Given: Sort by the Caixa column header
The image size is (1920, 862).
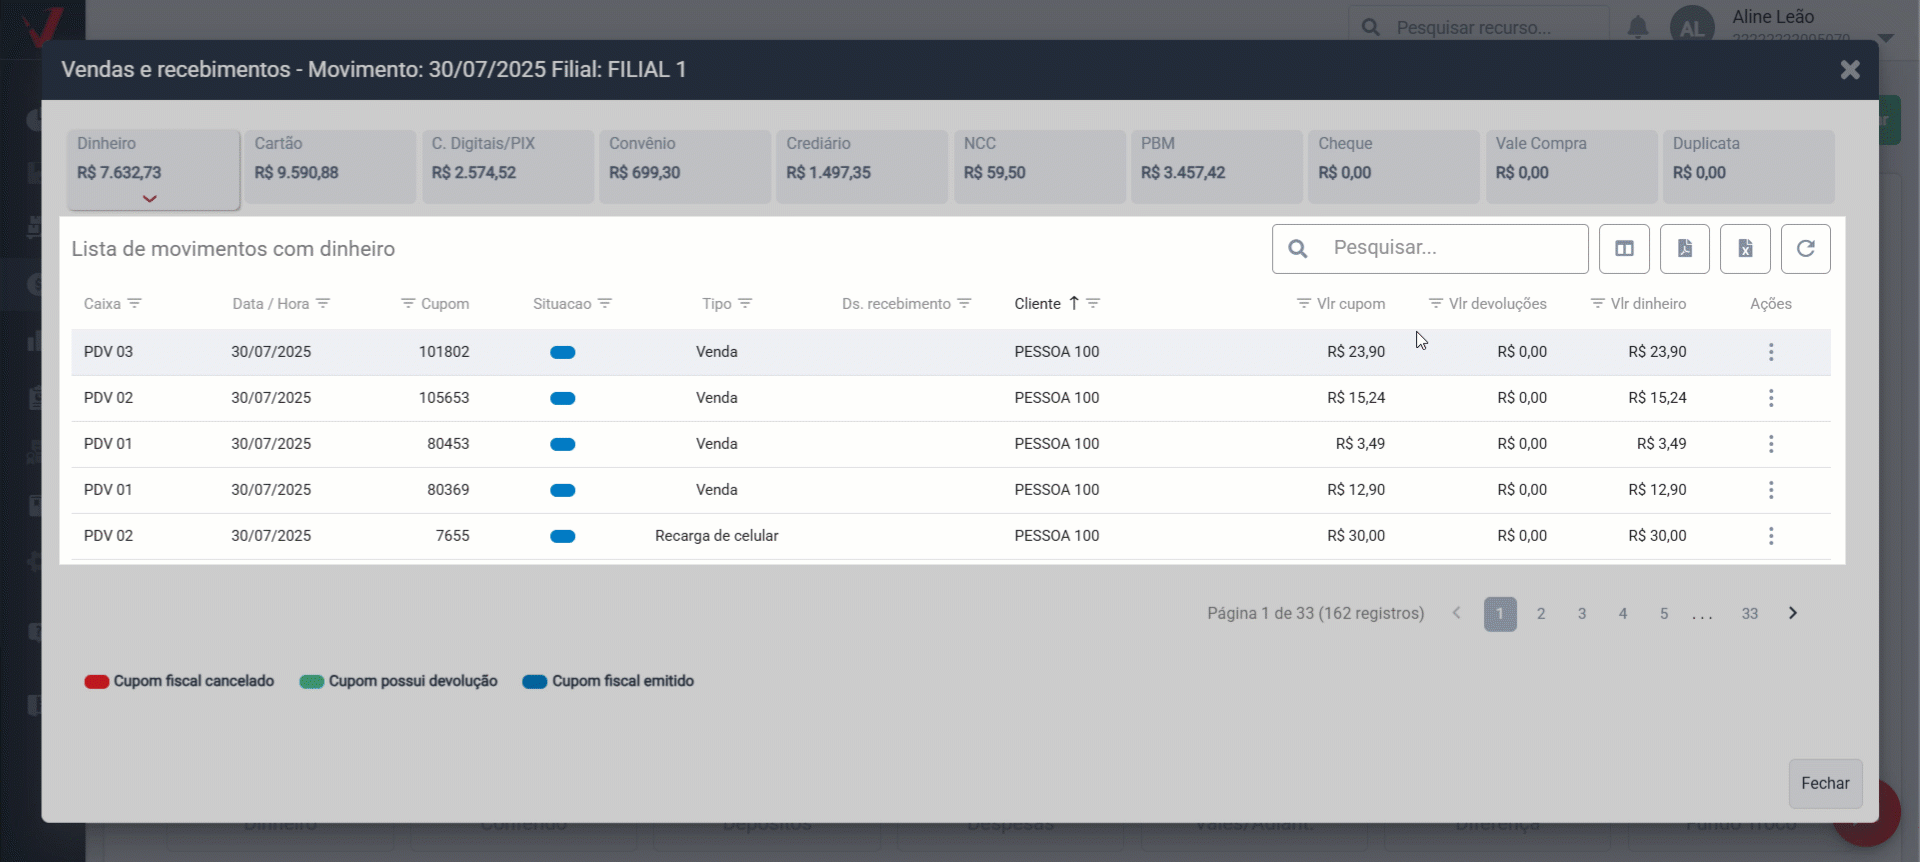Looking at the screenshot, I should pos(102,304).
